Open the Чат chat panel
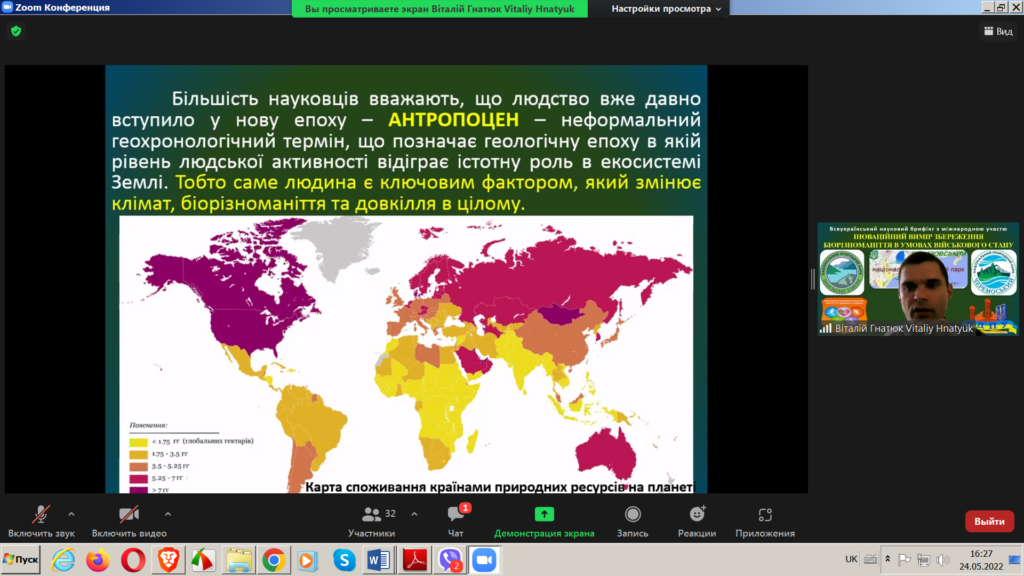The width and height of the screenshot is (1024, 576). point(456,519)
